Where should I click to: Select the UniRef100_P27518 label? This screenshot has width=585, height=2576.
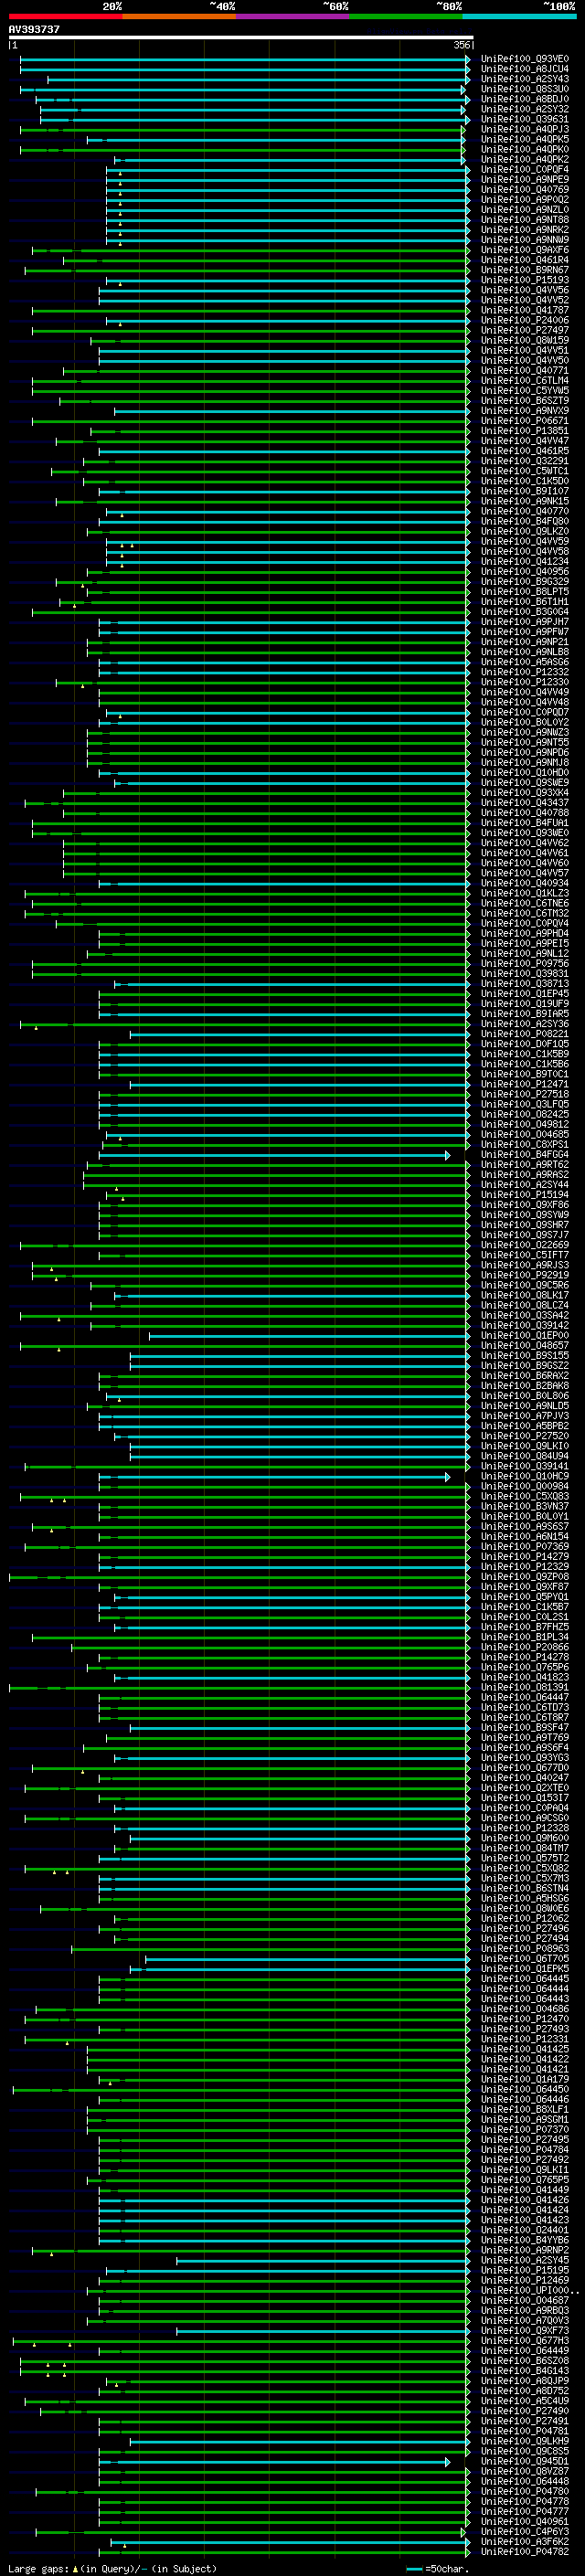pyautogui.click(x=525, y=1094)
